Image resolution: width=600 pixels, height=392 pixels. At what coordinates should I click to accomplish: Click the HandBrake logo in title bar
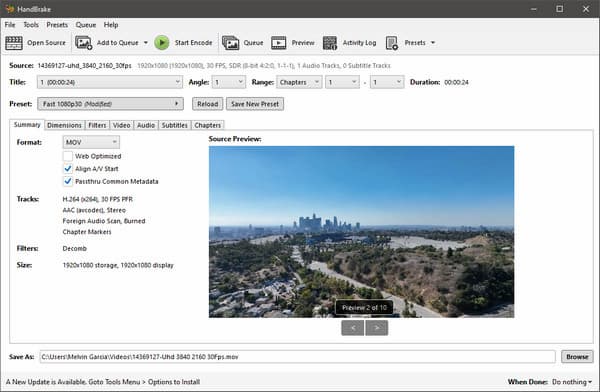9,8
